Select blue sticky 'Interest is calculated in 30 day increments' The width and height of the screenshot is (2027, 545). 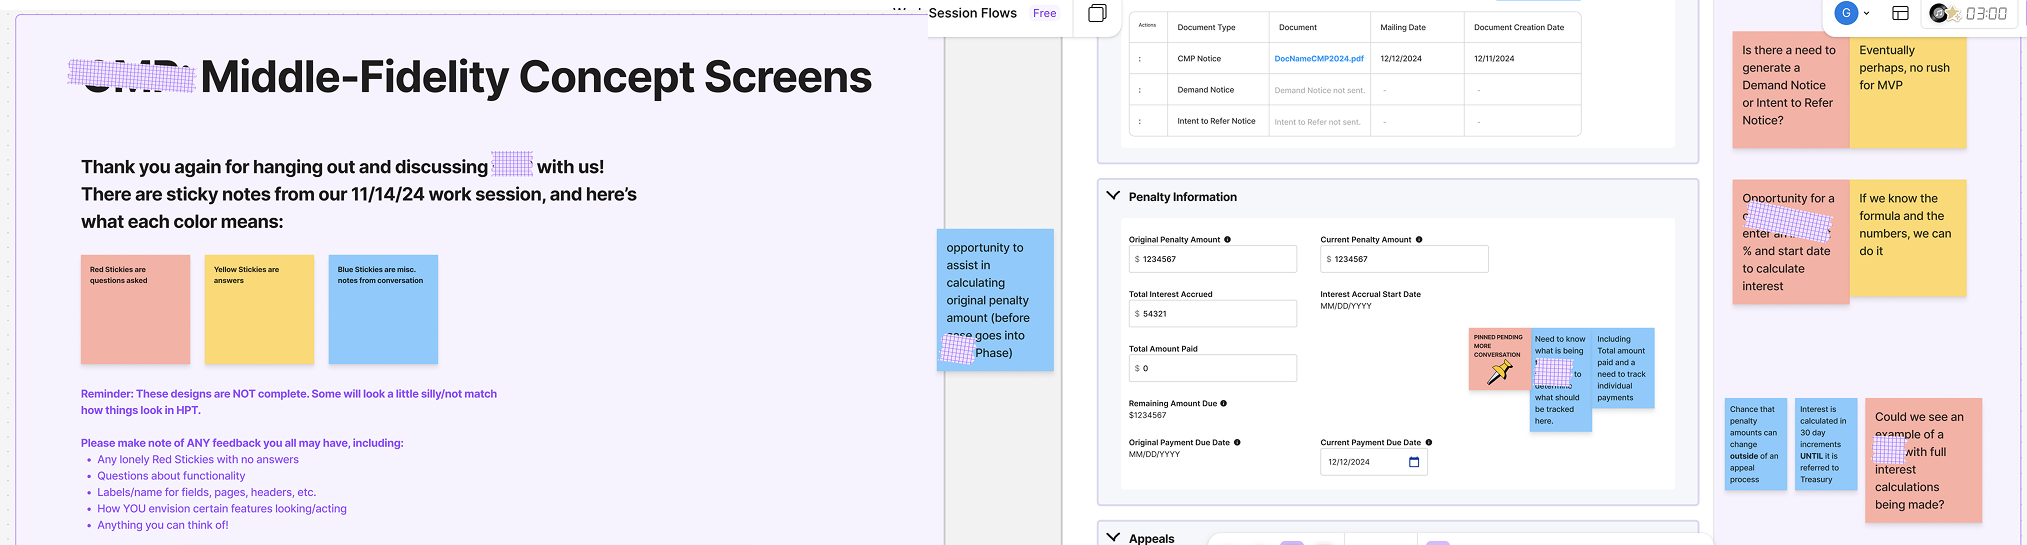tap(1826, 444)
